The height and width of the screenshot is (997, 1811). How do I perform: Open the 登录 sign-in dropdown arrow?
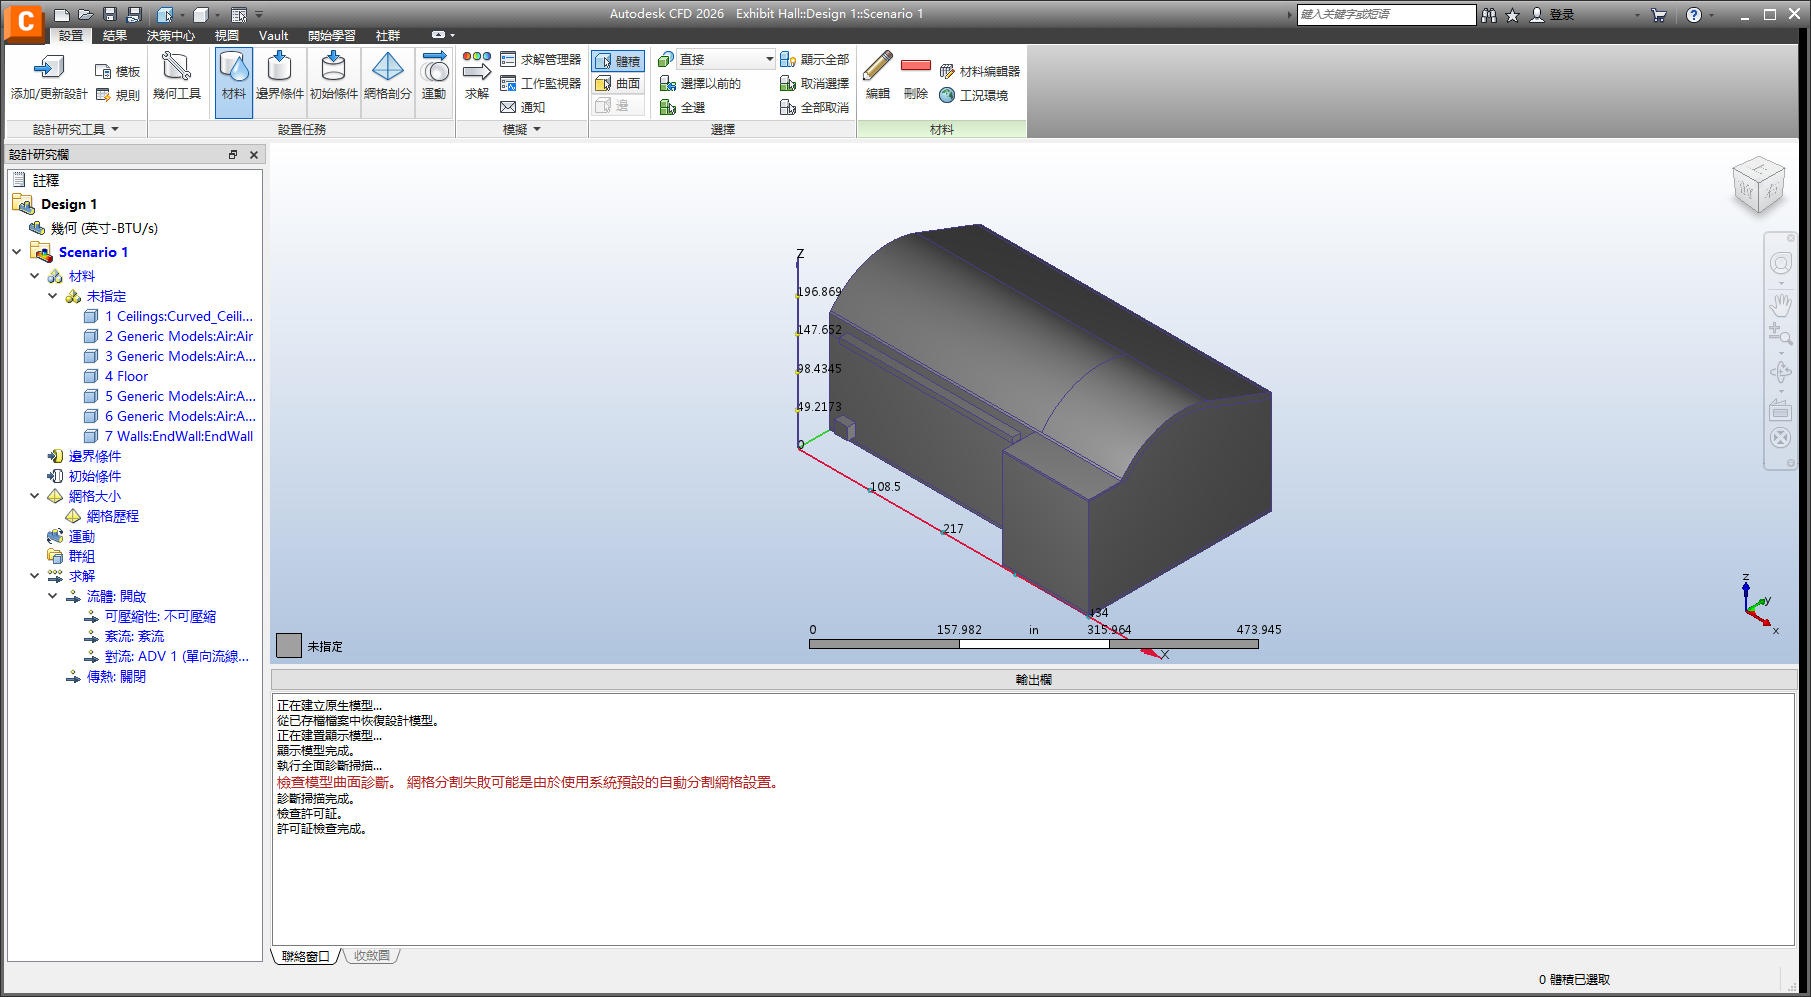click(1637, 15)
